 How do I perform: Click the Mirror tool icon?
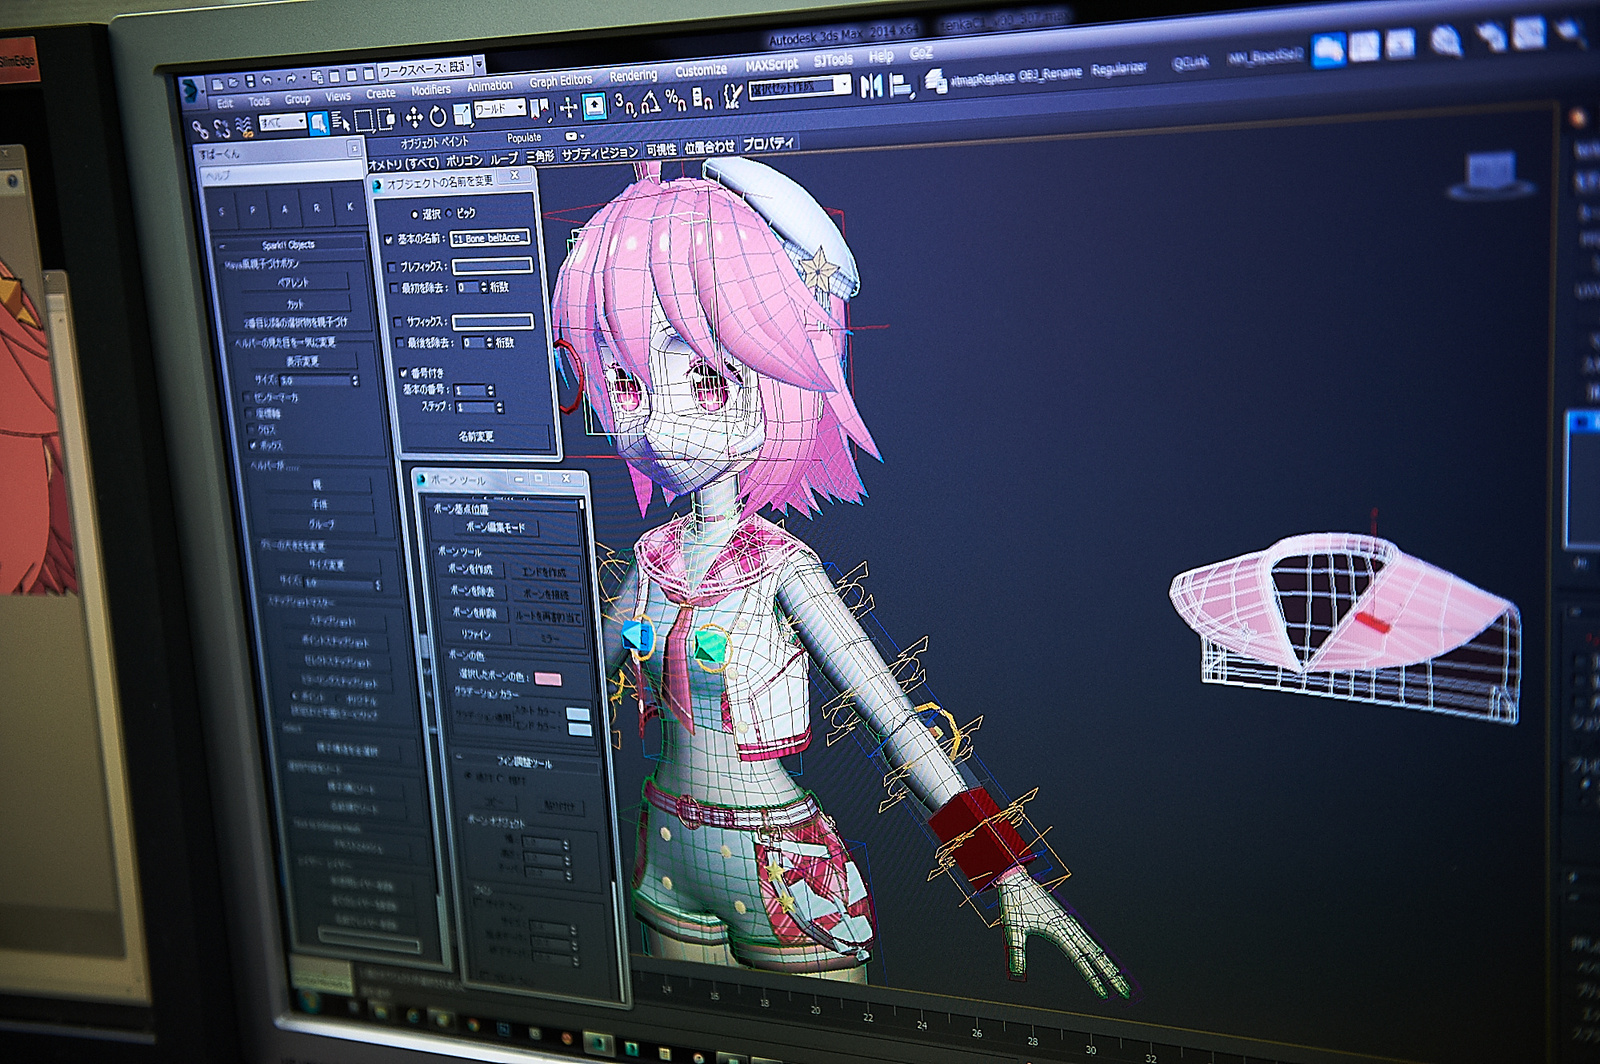pyautogui.click(x=871, y=87)
